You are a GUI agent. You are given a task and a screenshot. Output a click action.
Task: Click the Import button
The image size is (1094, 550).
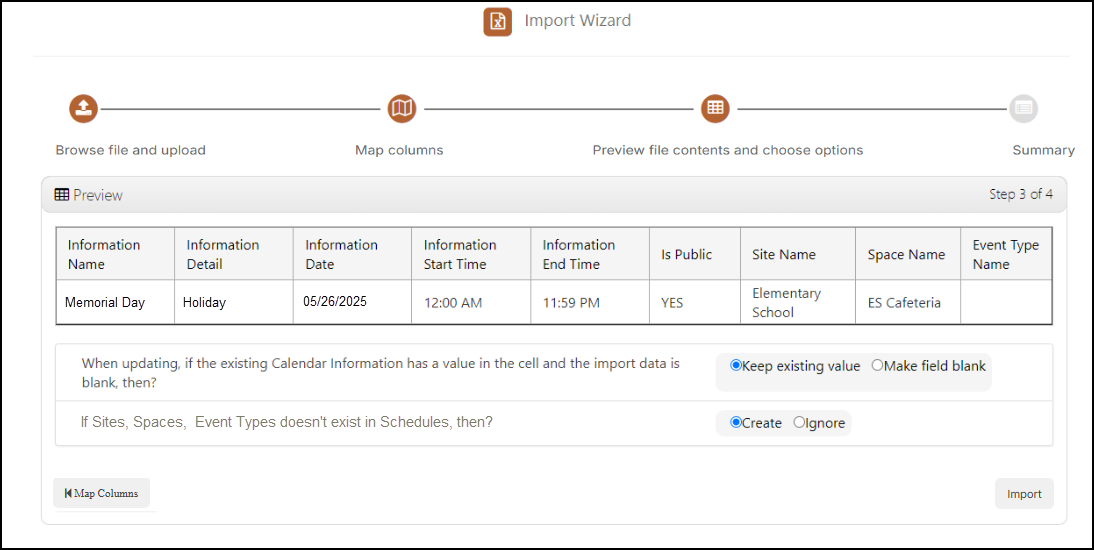[1024, 493]
